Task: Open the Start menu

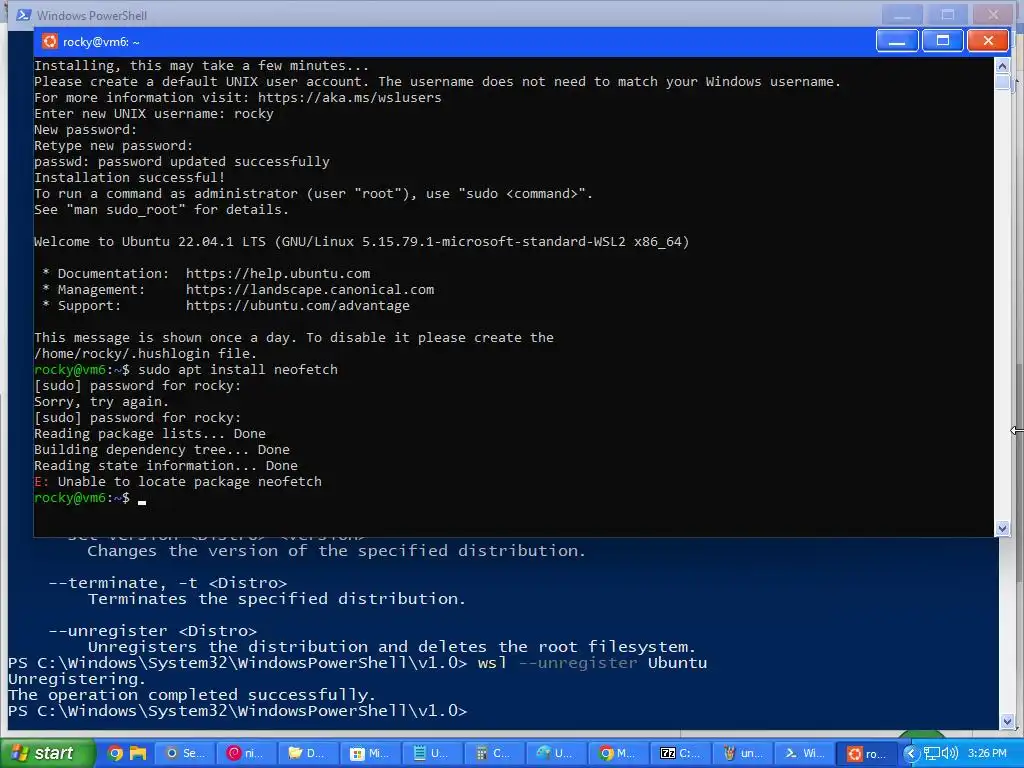Action: [48, 753]
